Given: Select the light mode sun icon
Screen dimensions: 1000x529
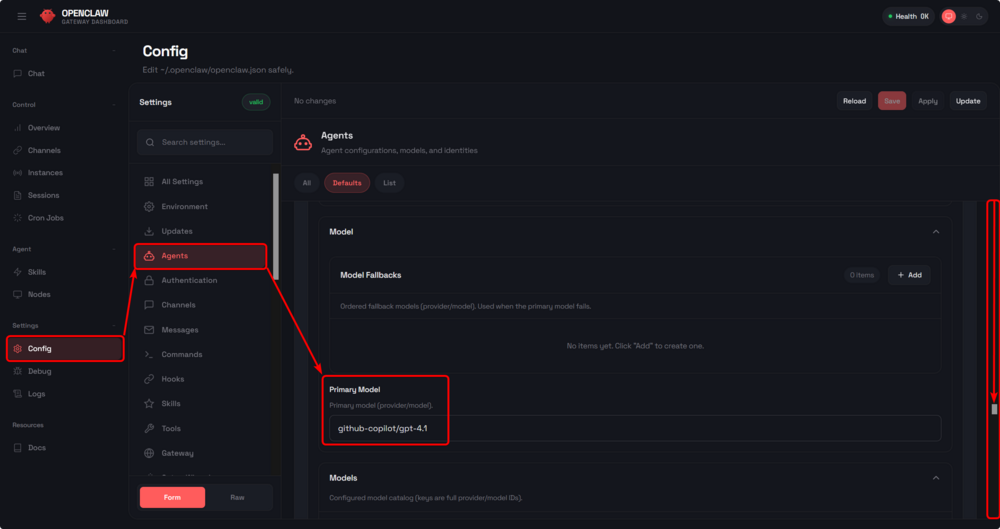Looking at the screenshot, I should 964,17.
